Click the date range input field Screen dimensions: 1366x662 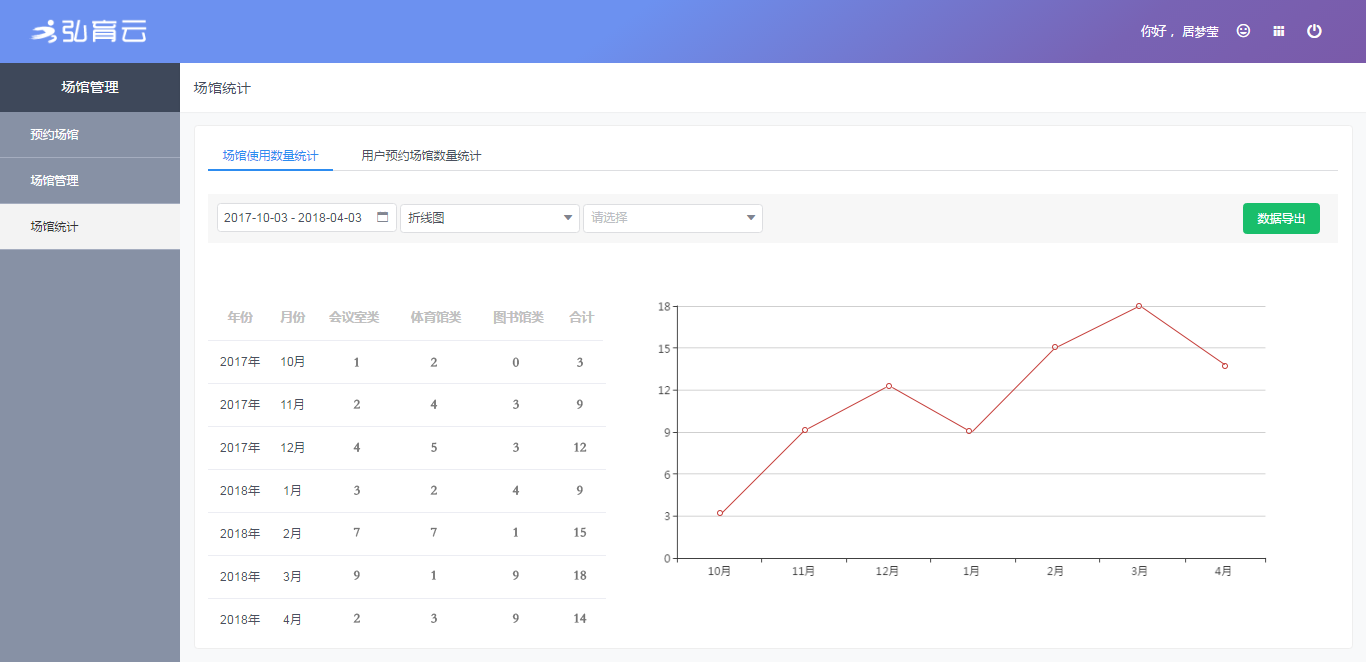pyautogui.click(x=293, y=218)
